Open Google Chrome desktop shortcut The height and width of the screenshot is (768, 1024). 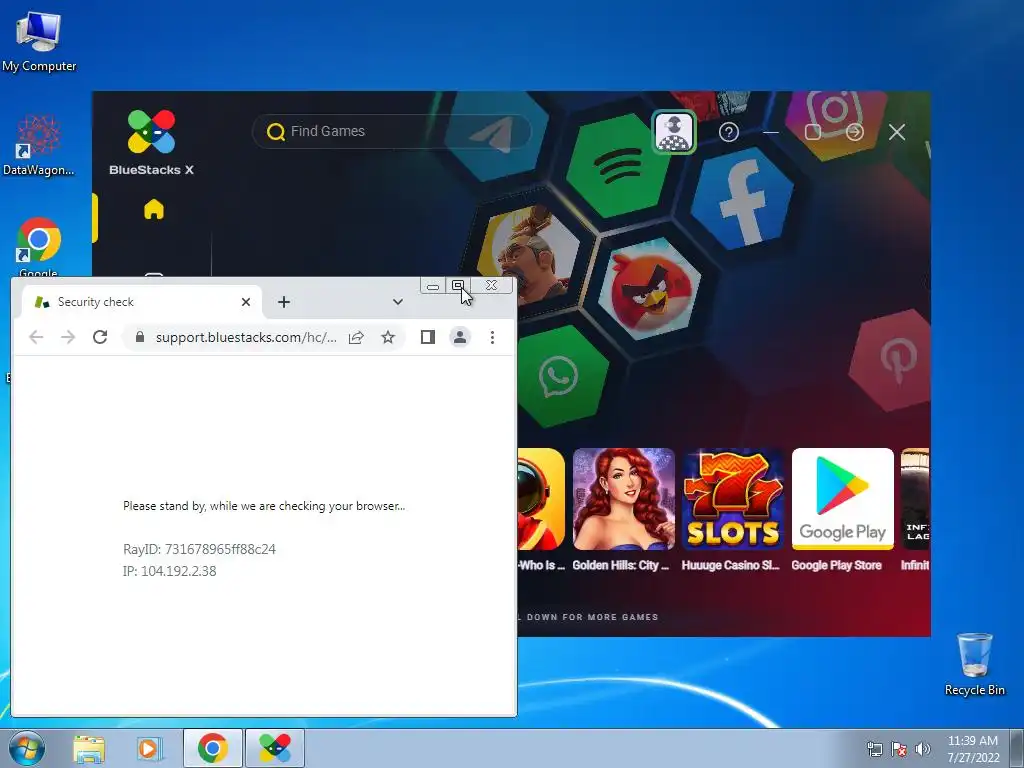click(x=39, y=247)
